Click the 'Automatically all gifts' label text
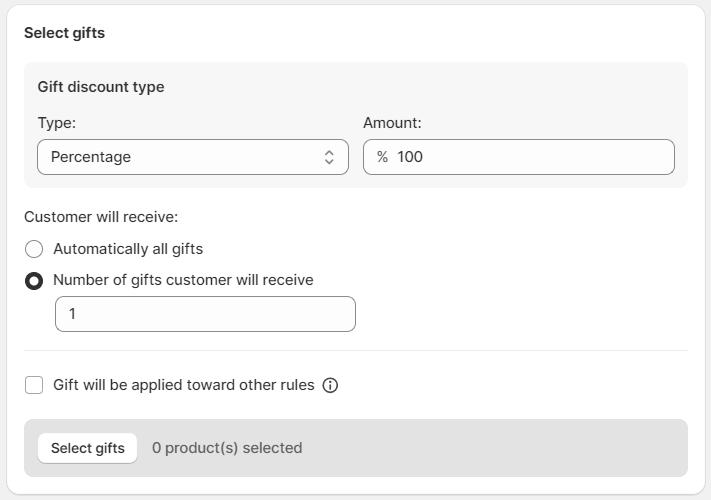 pyautogui.click(x=128, y=249)
